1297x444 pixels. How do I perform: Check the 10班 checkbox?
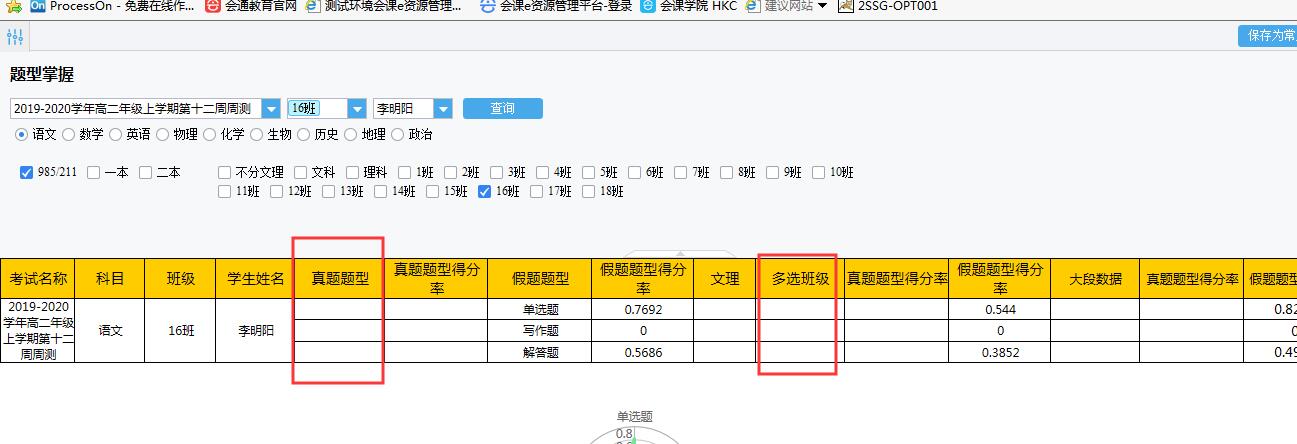point(818,172)
